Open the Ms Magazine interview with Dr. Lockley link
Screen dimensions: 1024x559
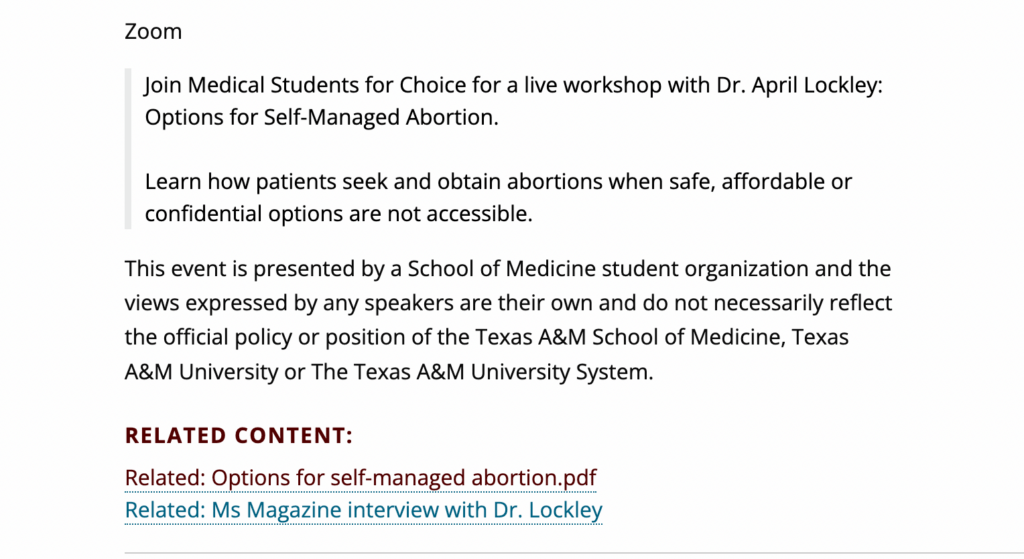click(x=363, y=510)
